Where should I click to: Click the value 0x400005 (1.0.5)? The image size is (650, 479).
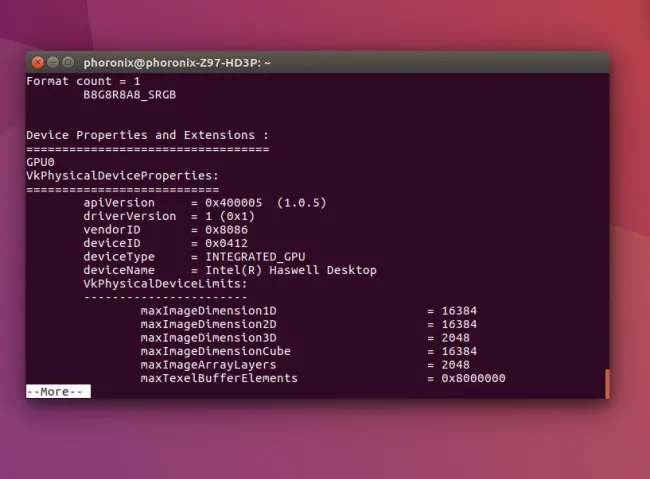pos(266,203)
